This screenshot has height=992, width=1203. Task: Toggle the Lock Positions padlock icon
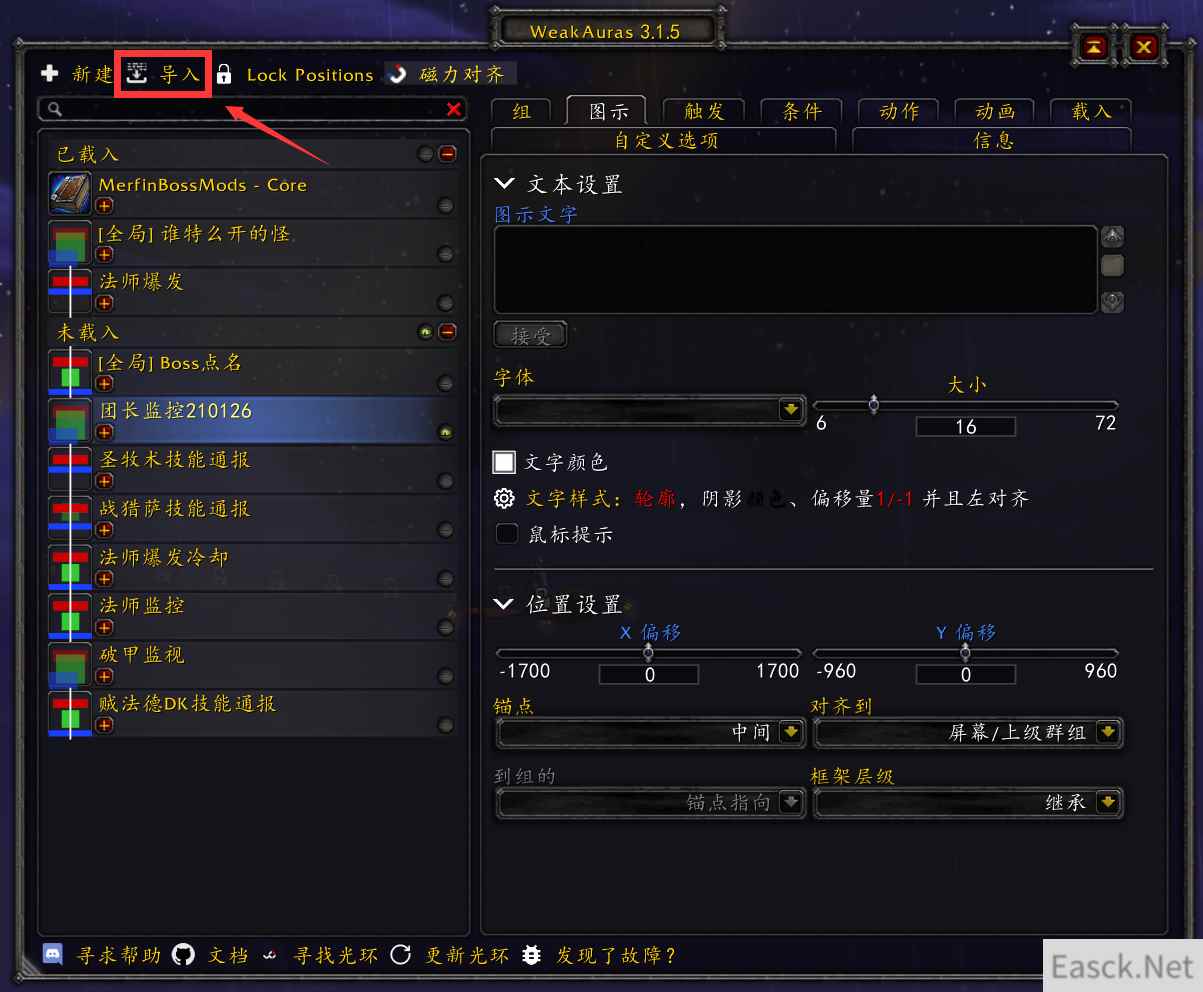(224, 74)
